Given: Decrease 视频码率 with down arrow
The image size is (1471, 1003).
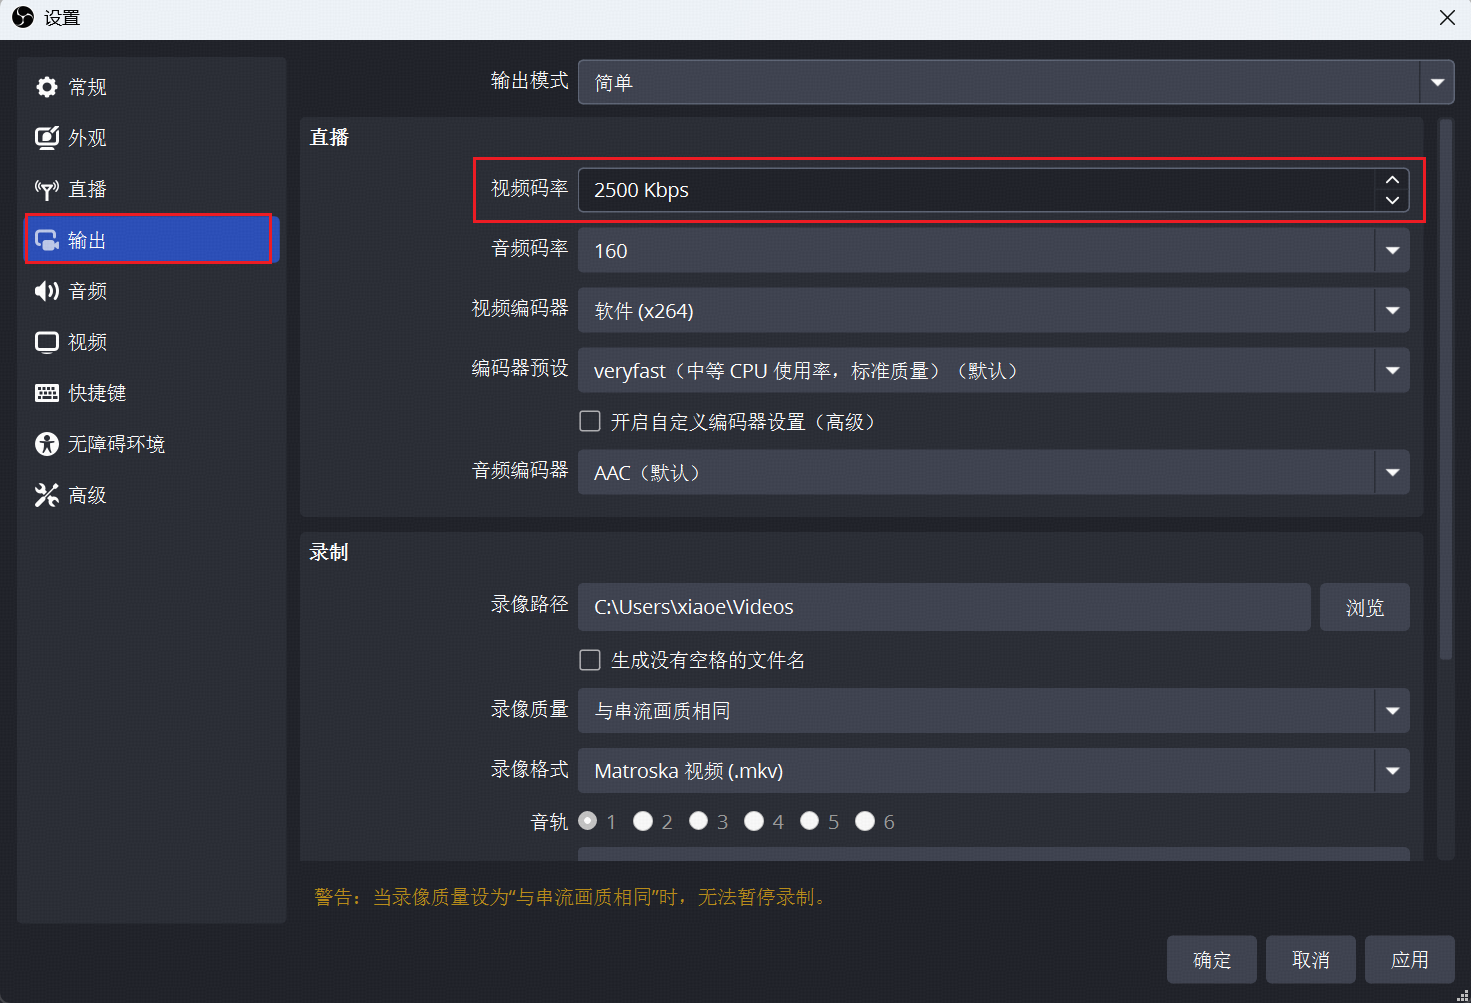Looking at the screenshot, I should click(1392, 200).
